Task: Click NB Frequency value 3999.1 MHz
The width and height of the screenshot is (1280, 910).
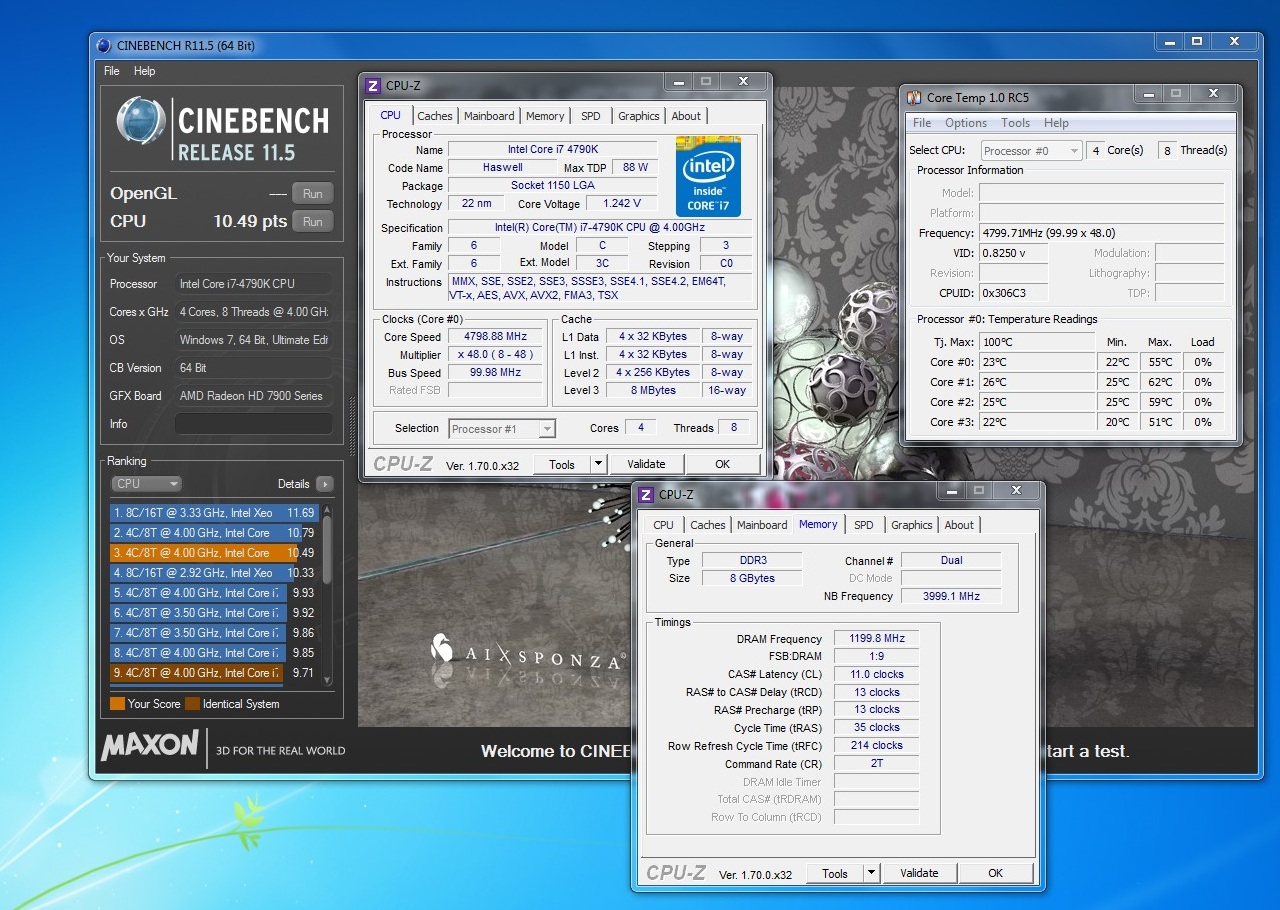Action: tap(951, 596)
